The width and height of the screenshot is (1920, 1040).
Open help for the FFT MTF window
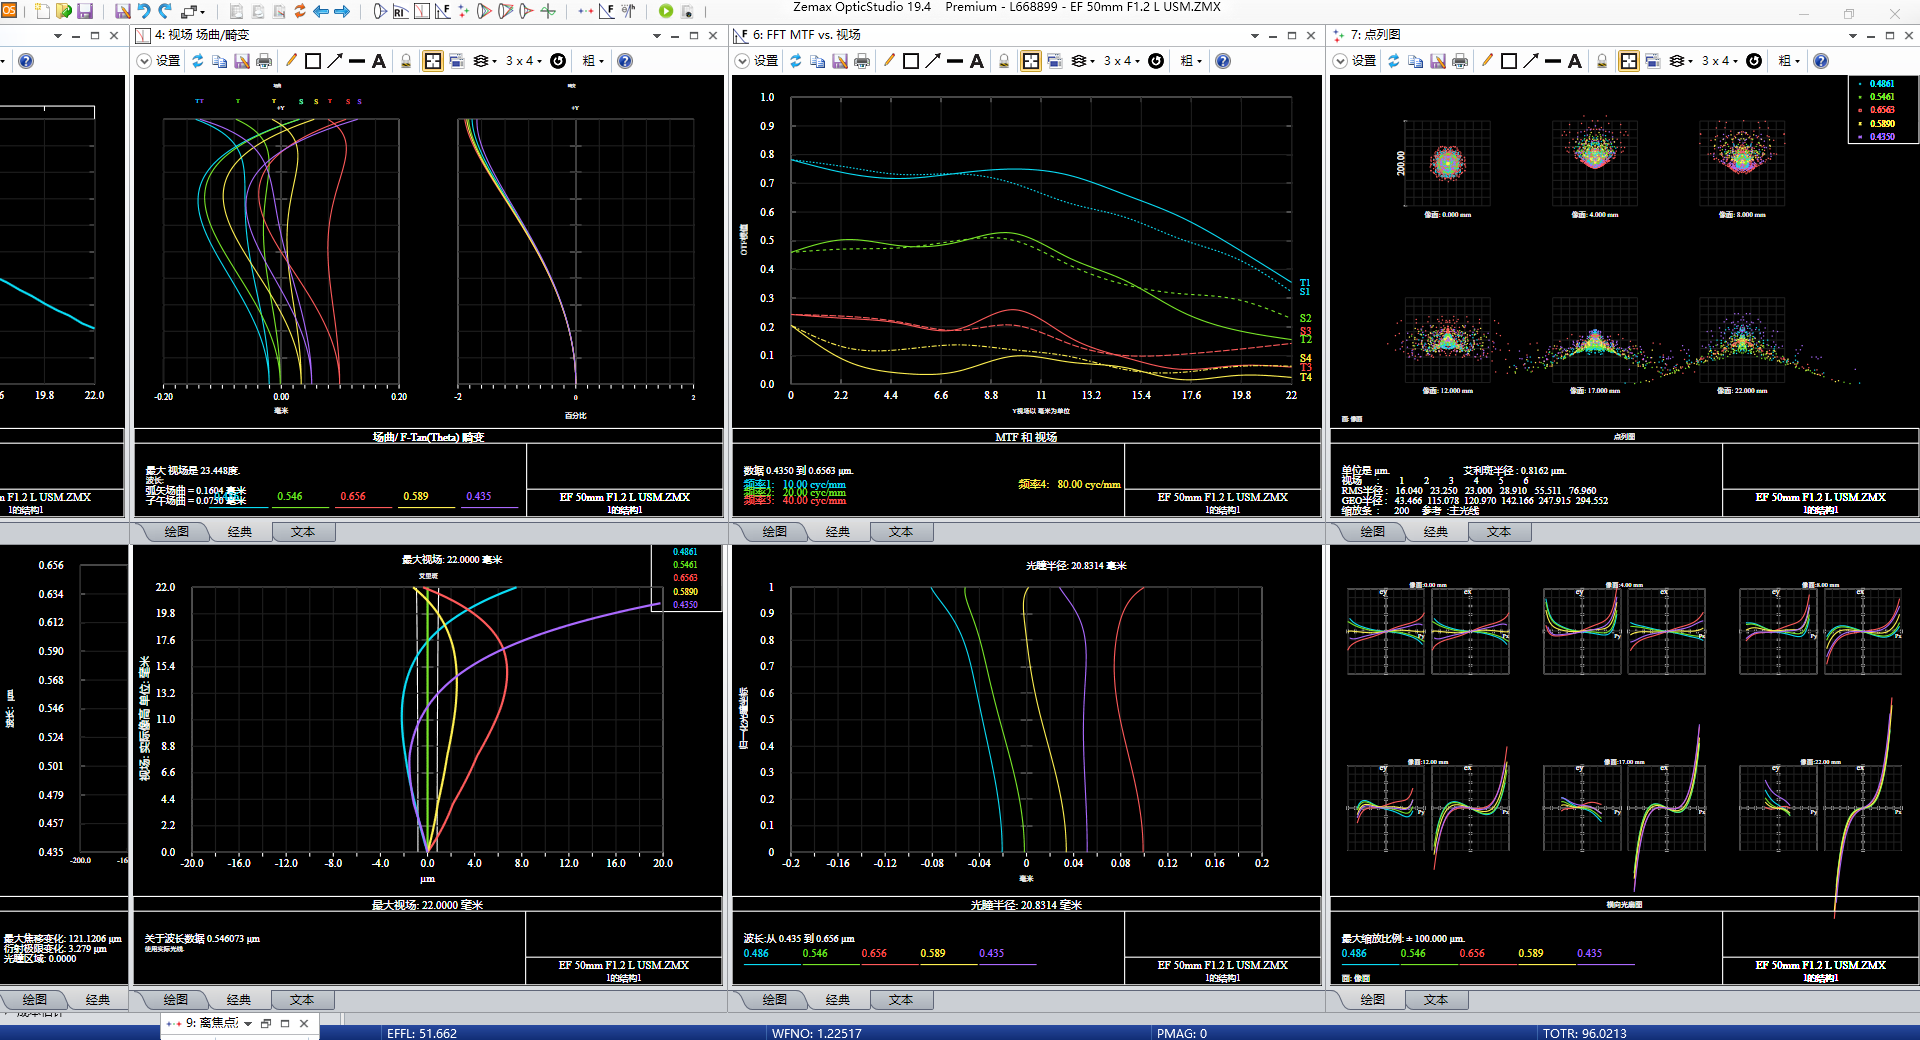coord(1223,61)
